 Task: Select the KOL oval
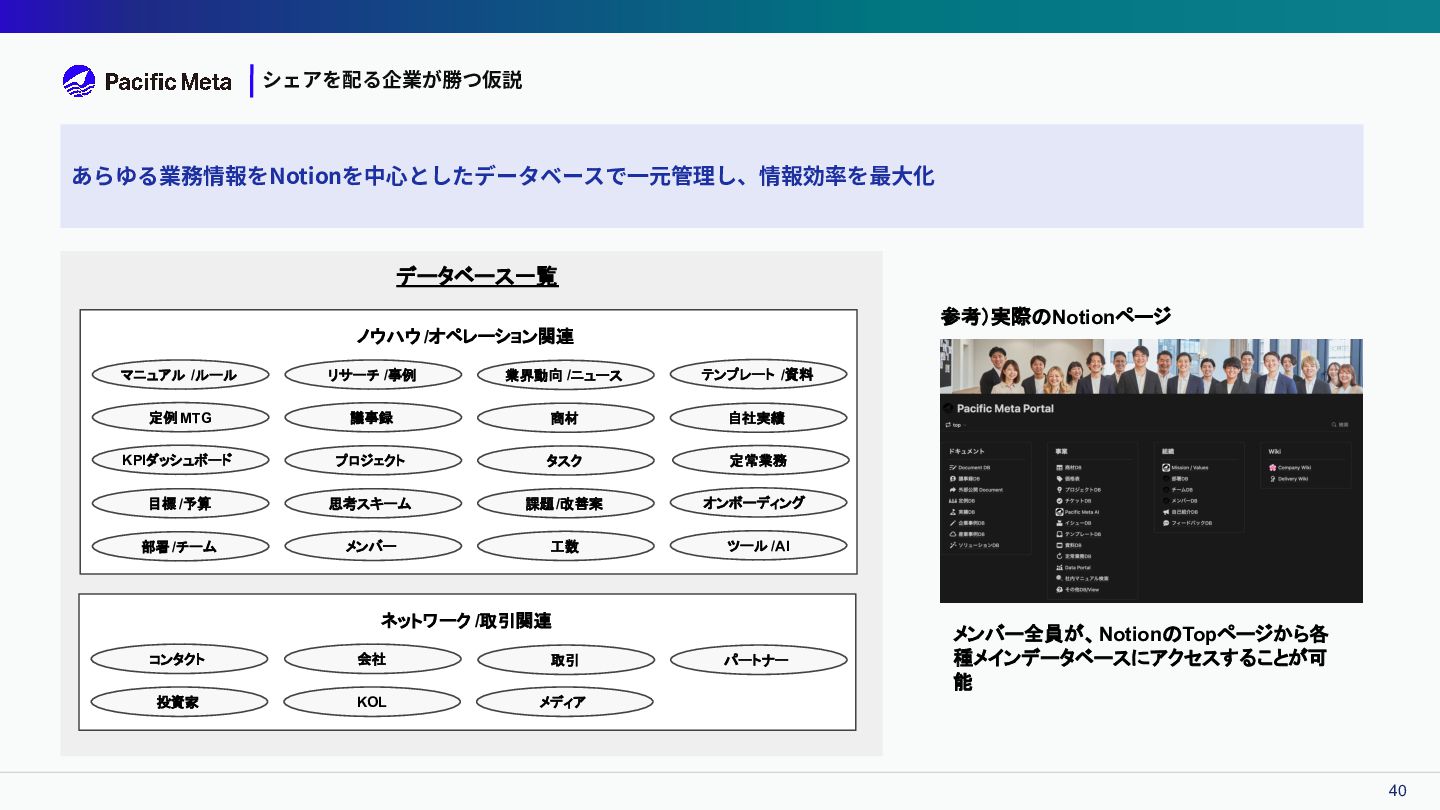(372, 702)
